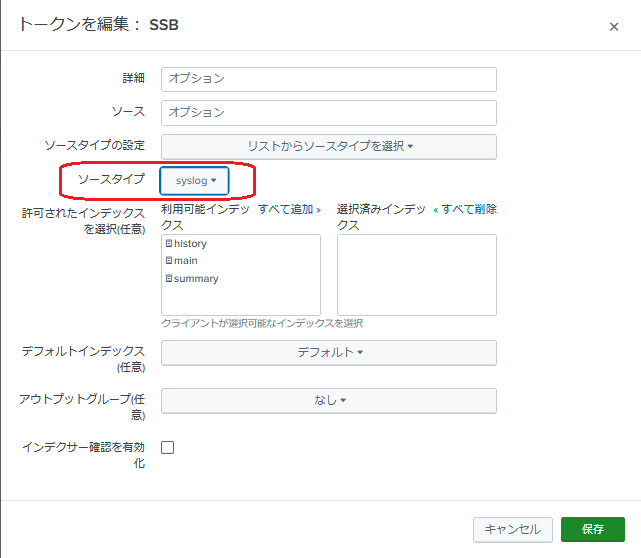Click the すべて追加 link
641x558 pixels.
pos(285,209)
